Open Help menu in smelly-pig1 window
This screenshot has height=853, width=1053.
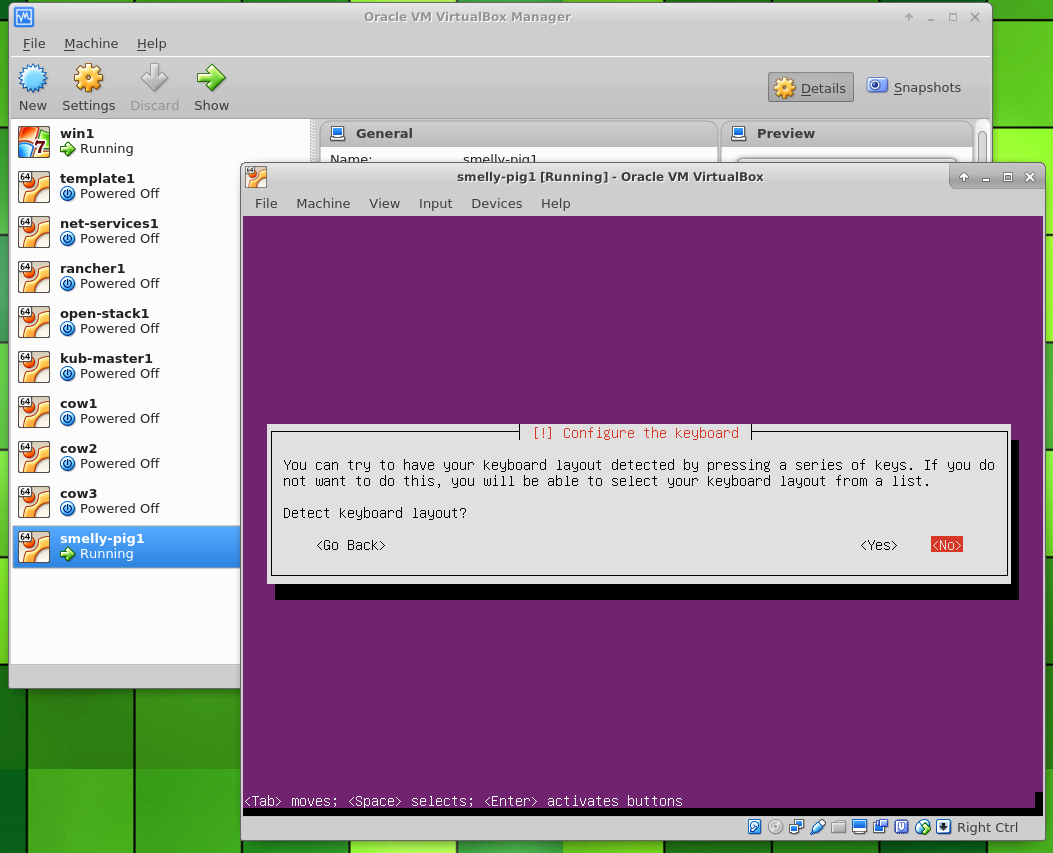click(555, 204)
